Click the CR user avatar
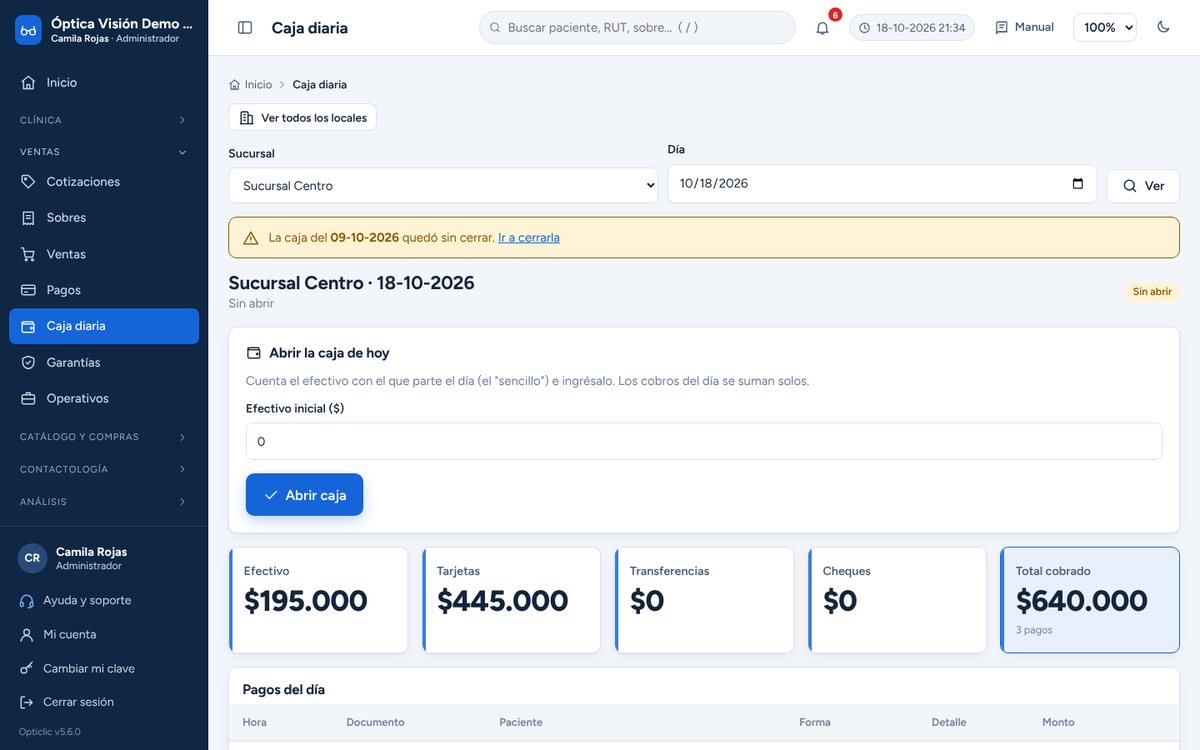The width and height of the screenshot is (1200, 750). pos(32,558)
